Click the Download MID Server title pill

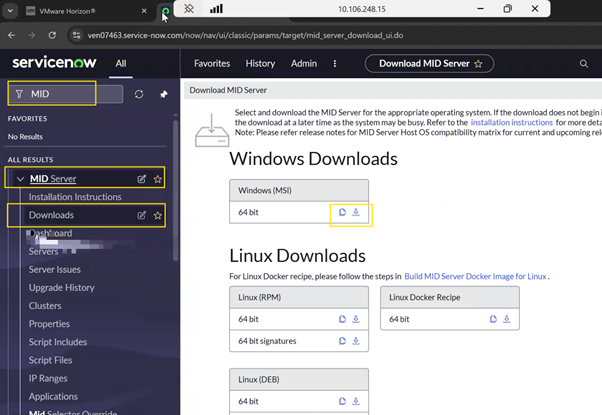(x=429, y=64)
